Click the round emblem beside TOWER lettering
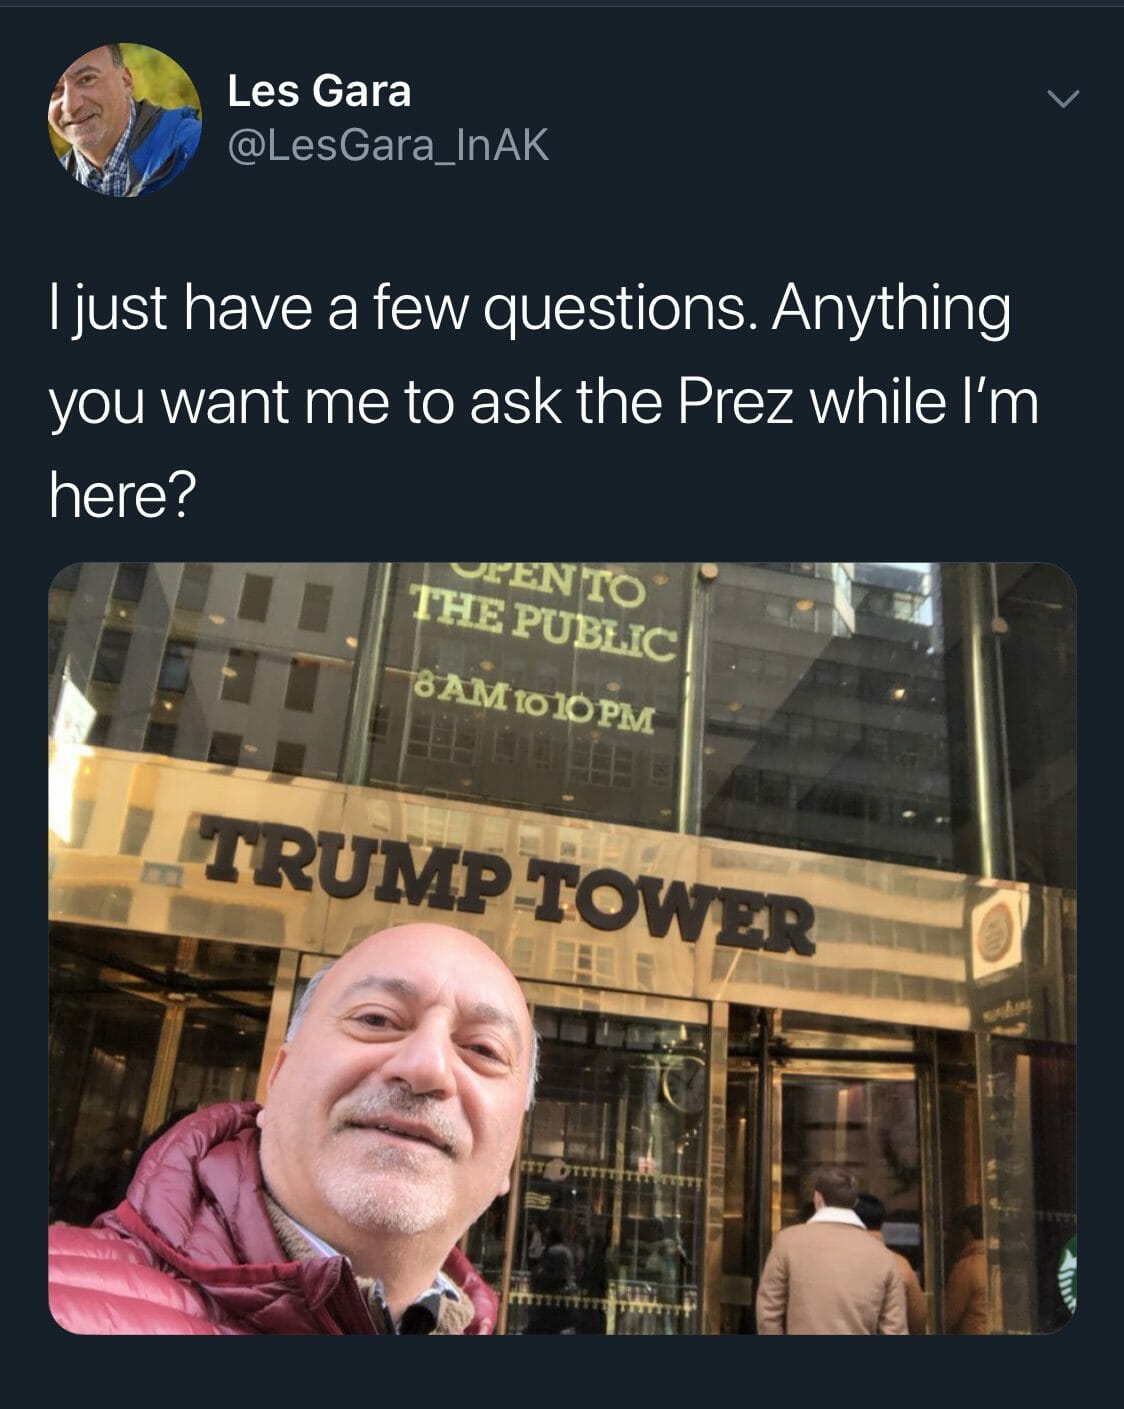 pos(994,928)
